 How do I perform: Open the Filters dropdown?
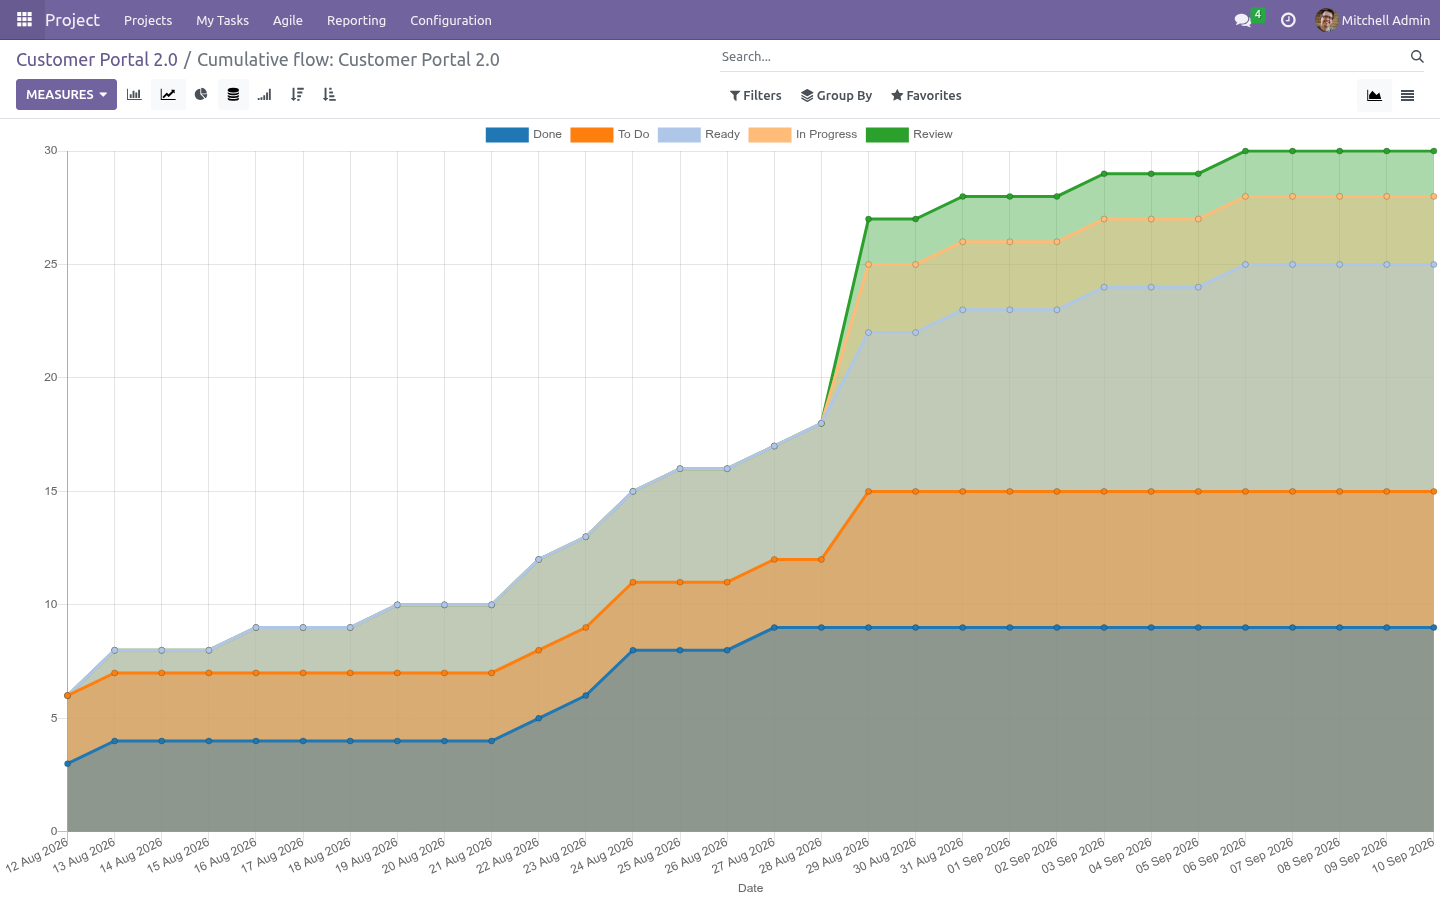(x=756, y=96)
